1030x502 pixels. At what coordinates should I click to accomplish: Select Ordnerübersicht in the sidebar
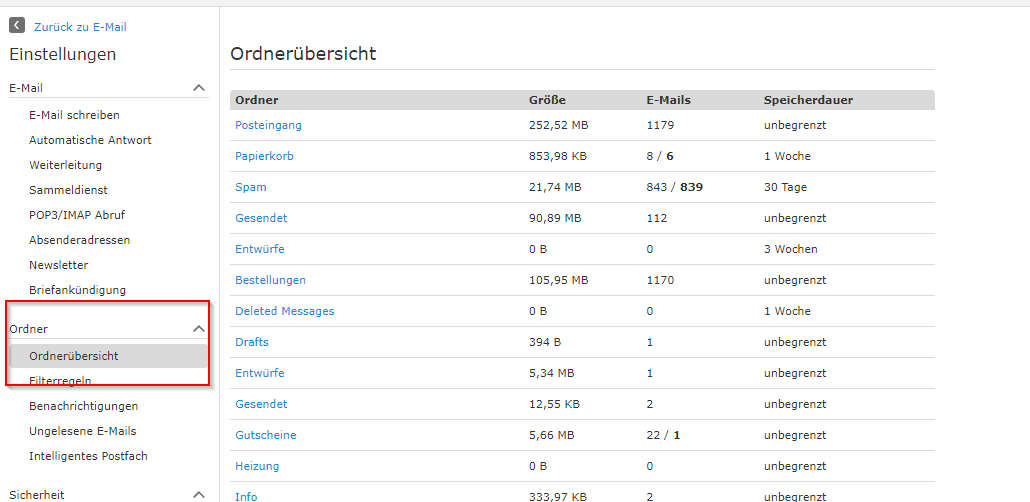pyautogui.click(x=74, y=356)
